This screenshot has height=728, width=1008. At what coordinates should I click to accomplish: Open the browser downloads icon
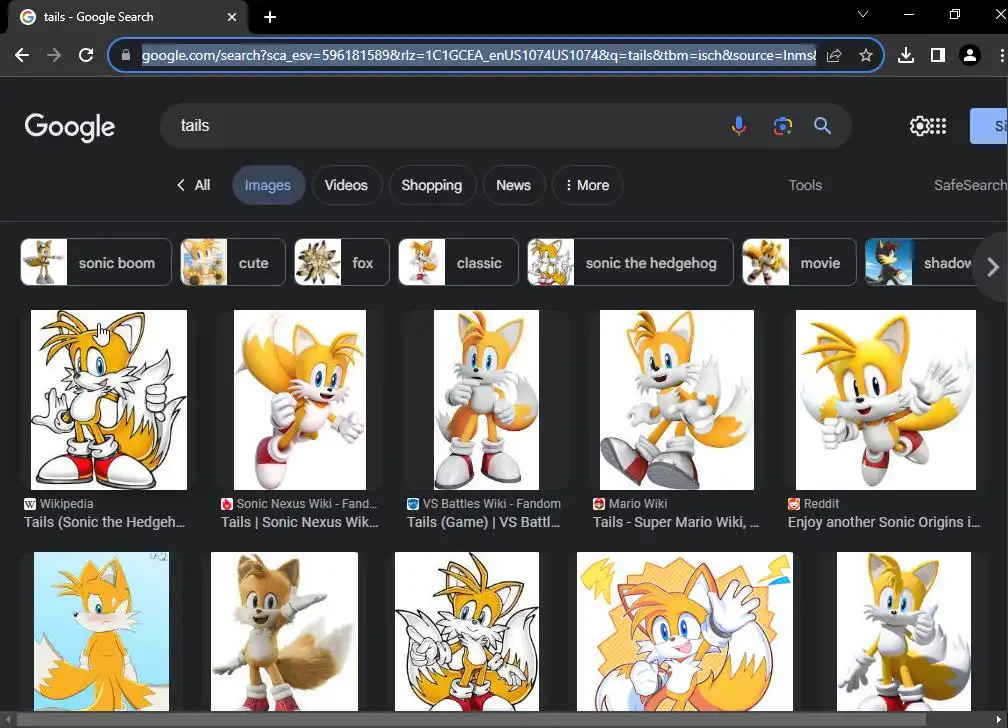click(906, 55)
